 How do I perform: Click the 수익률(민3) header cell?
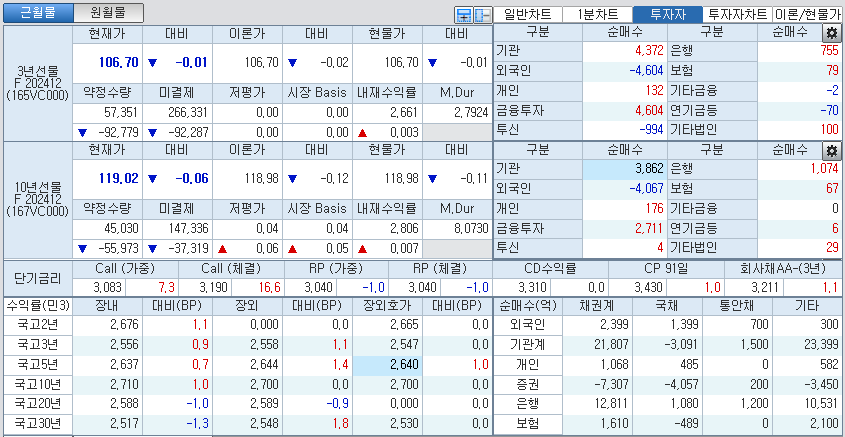point(38,306)
